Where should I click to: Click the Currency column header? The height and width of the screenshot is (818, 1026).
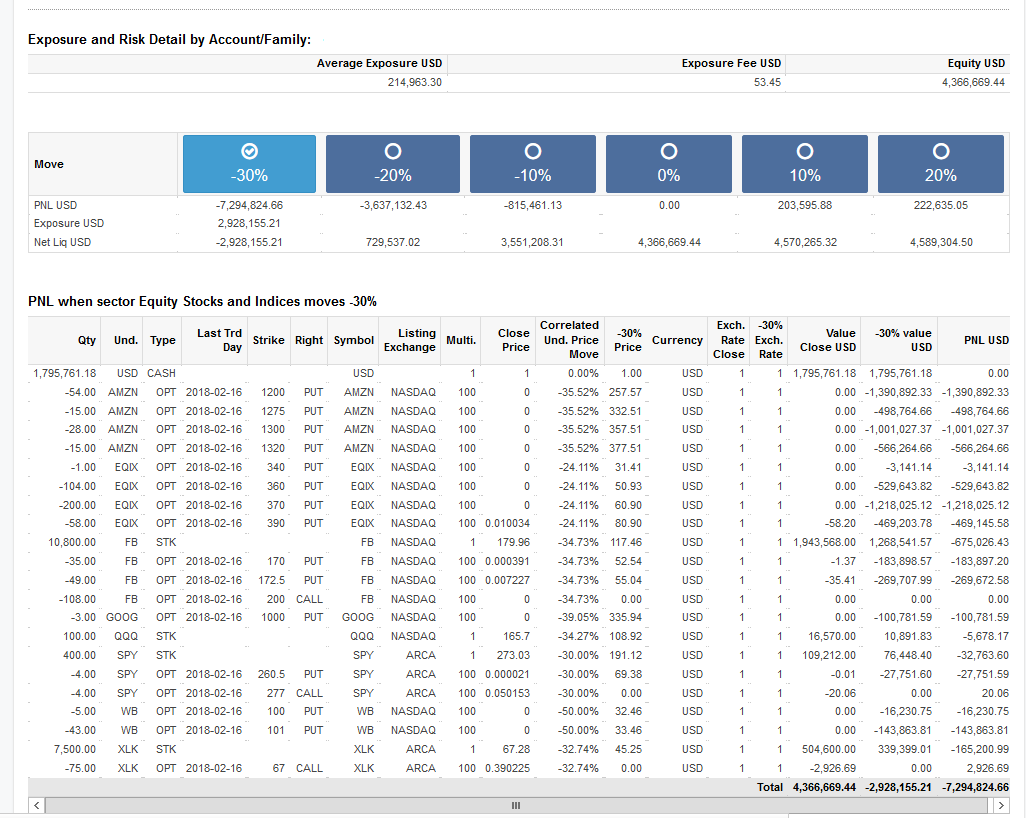pos(677,340)
